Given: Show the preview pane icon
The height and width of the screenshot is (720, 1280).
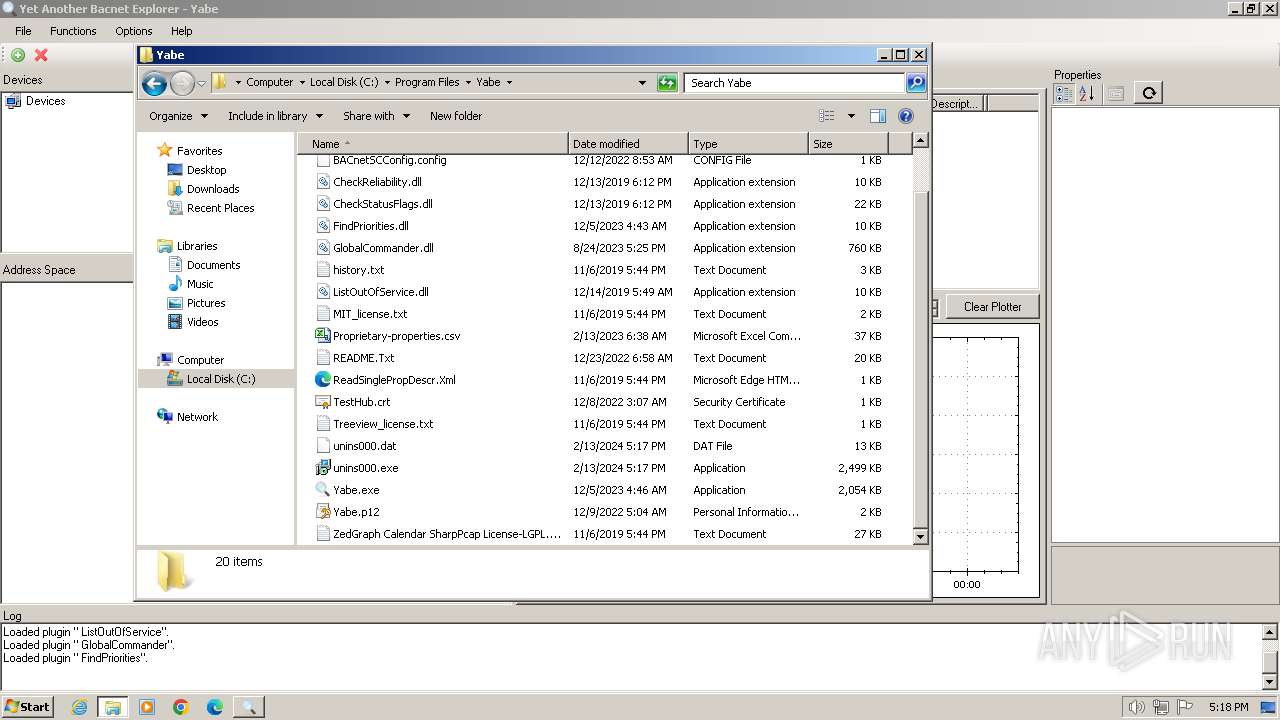Looking at the screenshot, I should point(877,116).
